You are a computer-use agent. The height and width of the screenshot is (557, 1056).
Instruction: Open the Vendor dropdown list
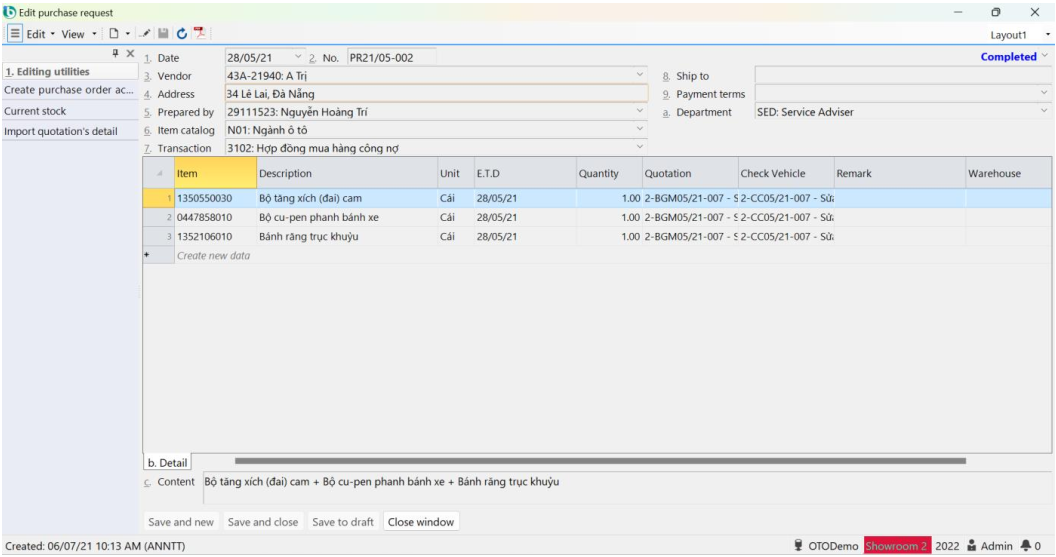click(x=640, y=76)
